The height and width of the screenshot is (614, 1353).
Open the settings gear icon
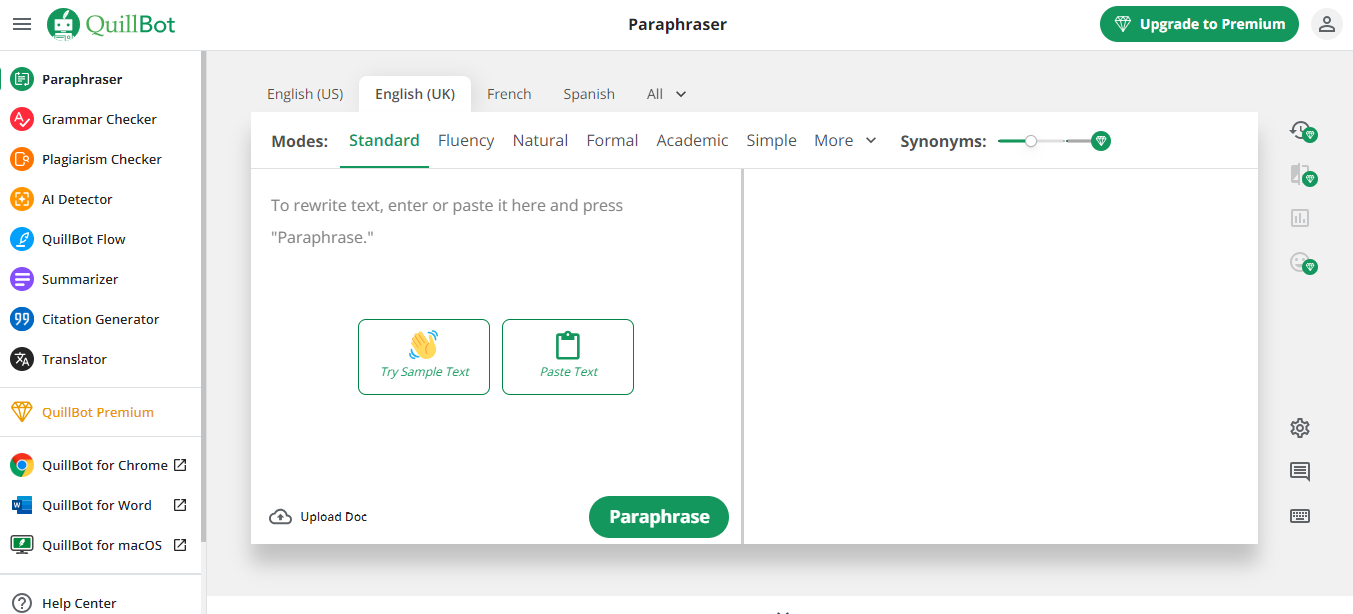pos(1300,428)
